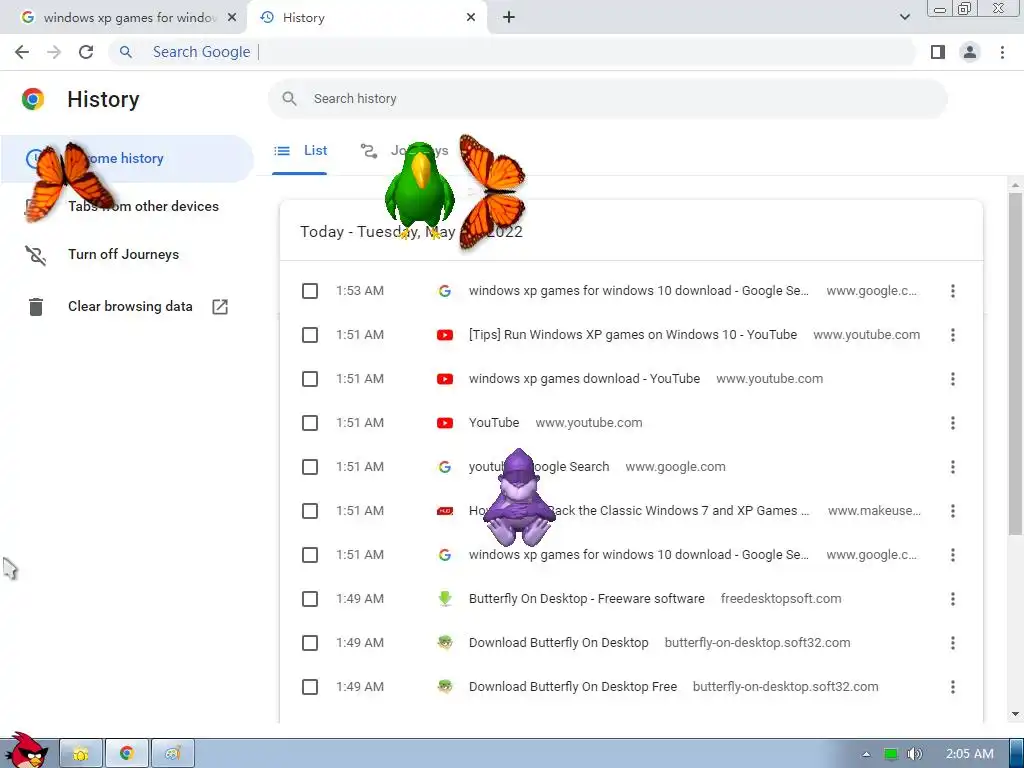Image resolution: width=1024 pixels, height=768 pixels.
Task: Open actions menu for Butterfly On Desktop Freeware
Action: (x=953, y=599)
